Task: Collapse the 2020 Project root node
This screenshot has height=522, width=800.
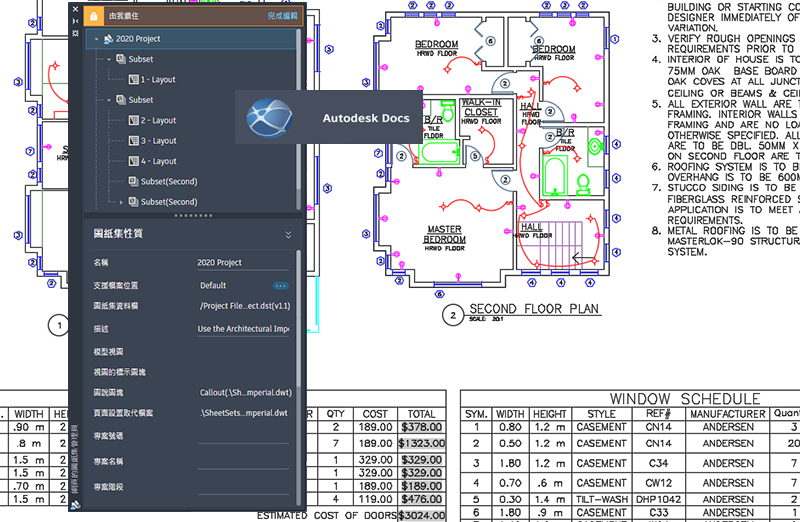Action: [x=96, y=39]
